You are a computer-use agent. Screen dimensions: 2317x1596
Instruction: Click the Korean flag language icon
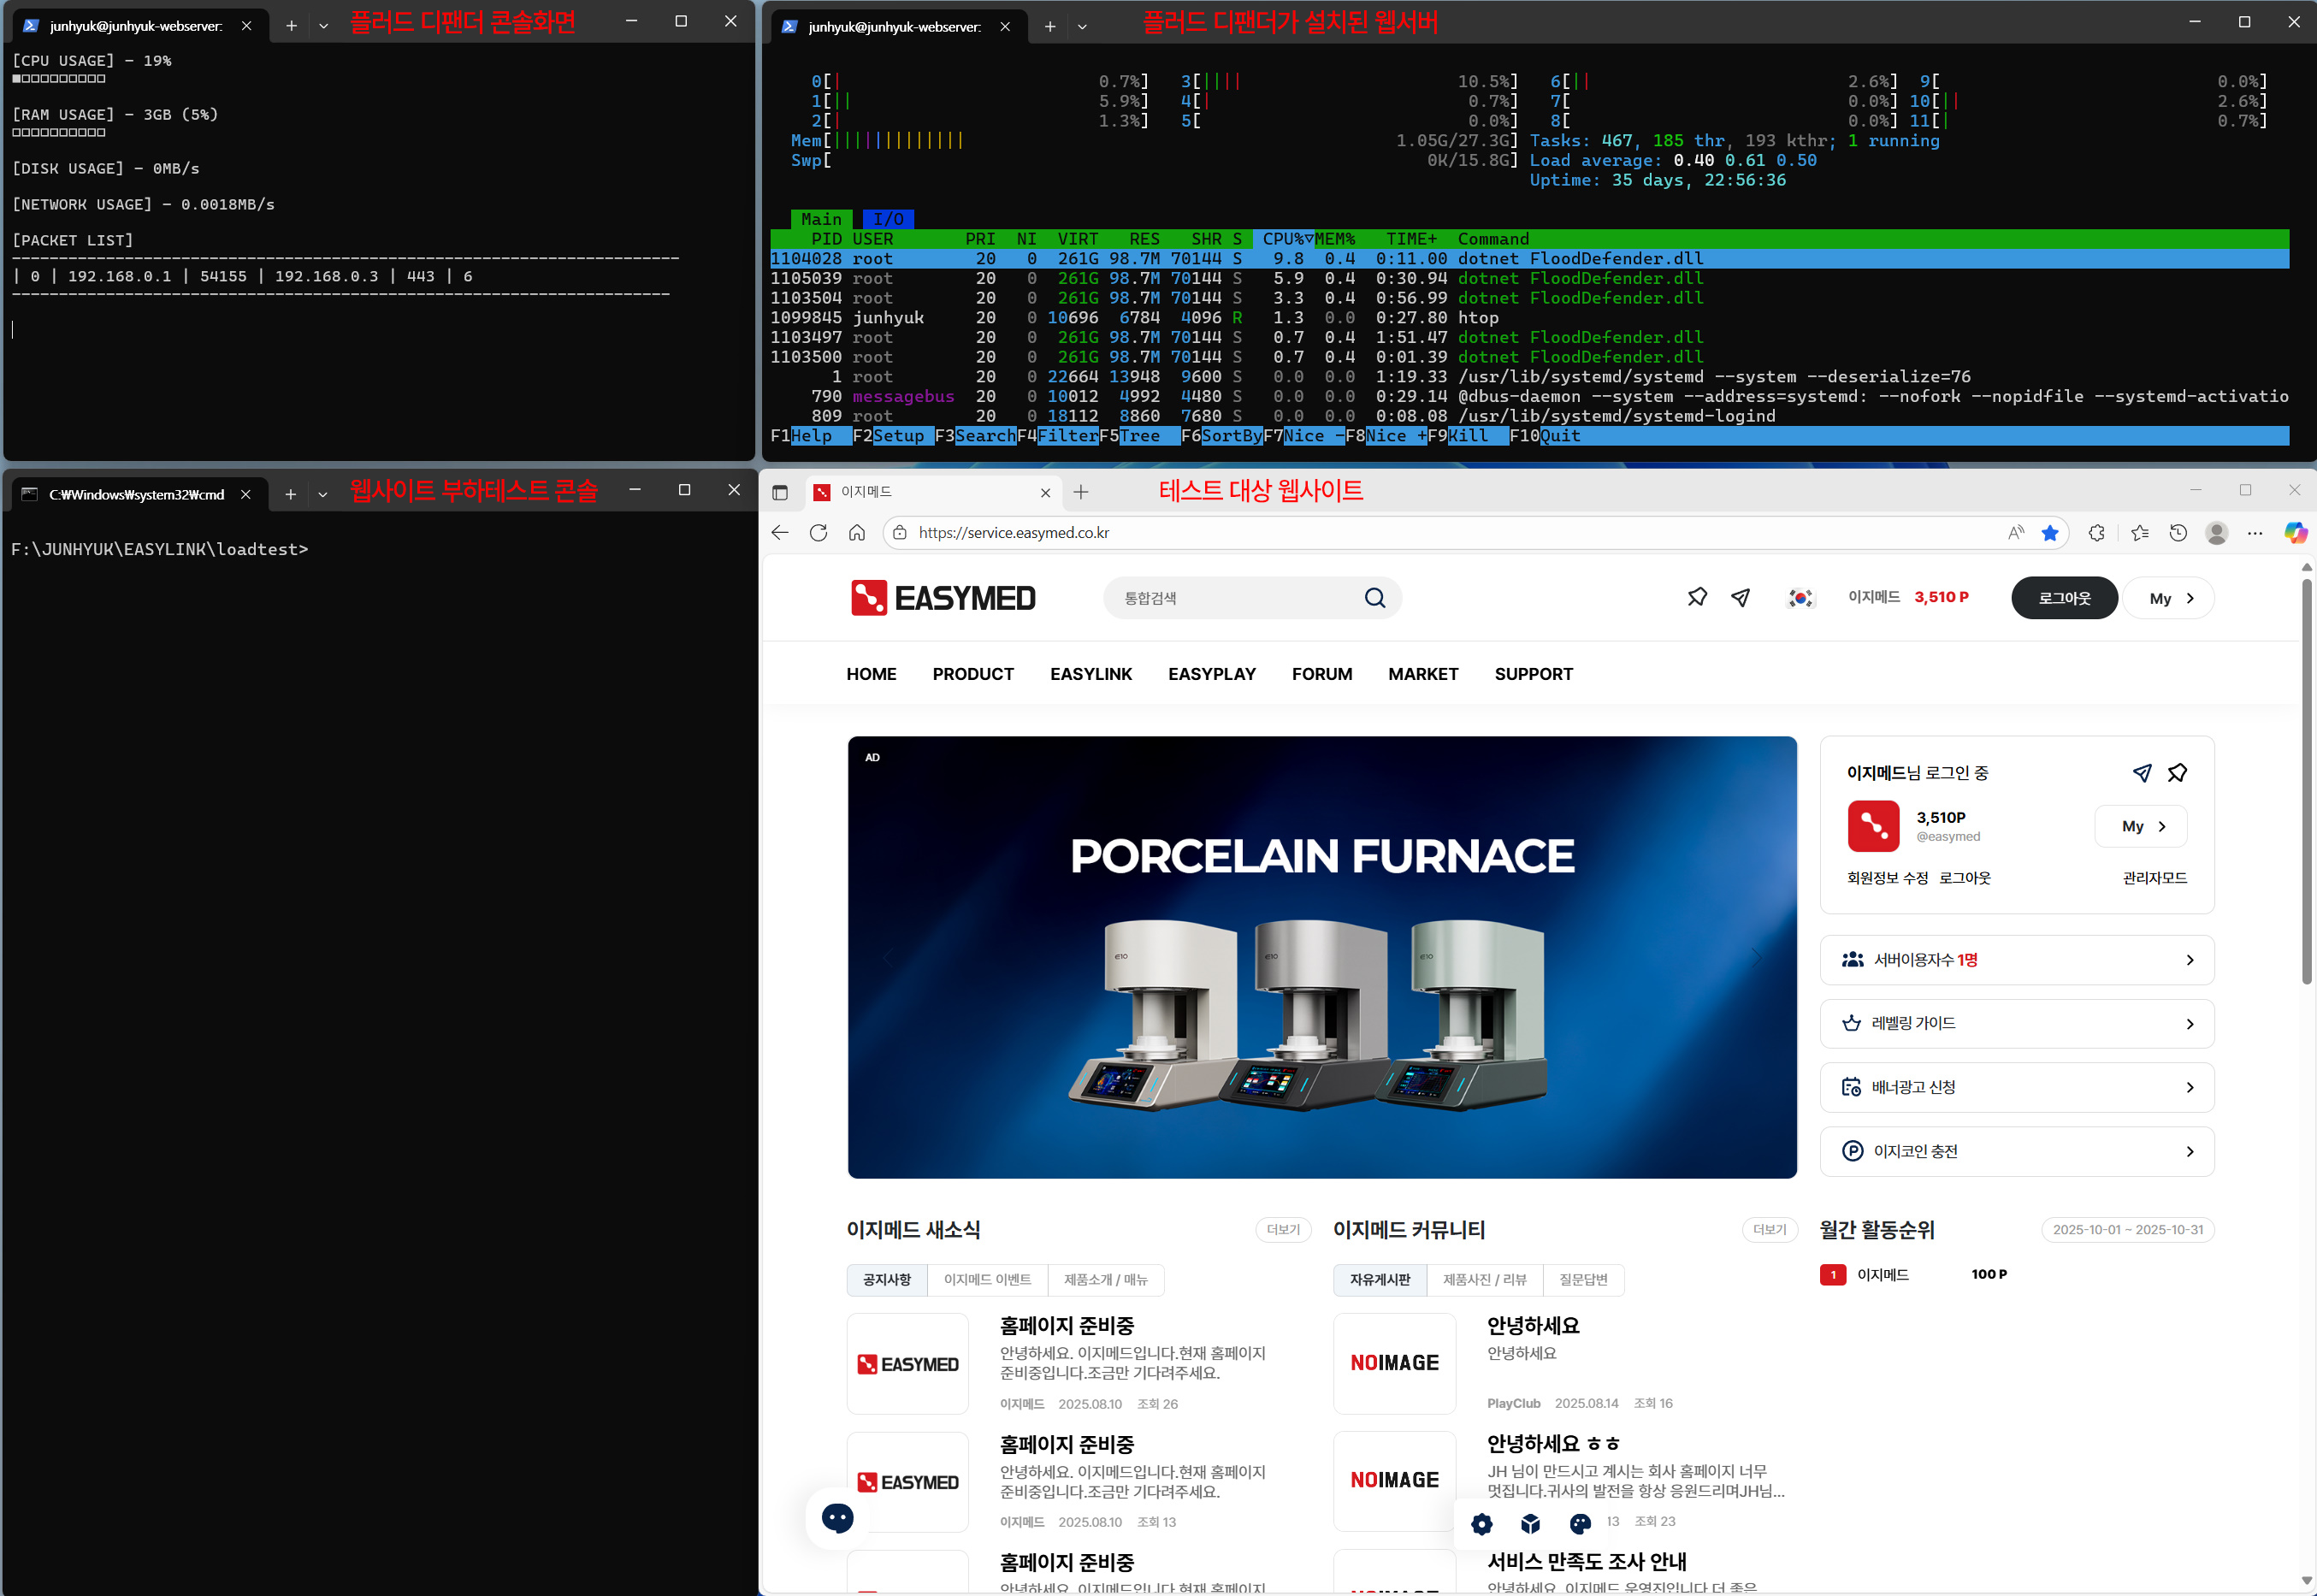pyautogui.click(x=1800, y=598)
